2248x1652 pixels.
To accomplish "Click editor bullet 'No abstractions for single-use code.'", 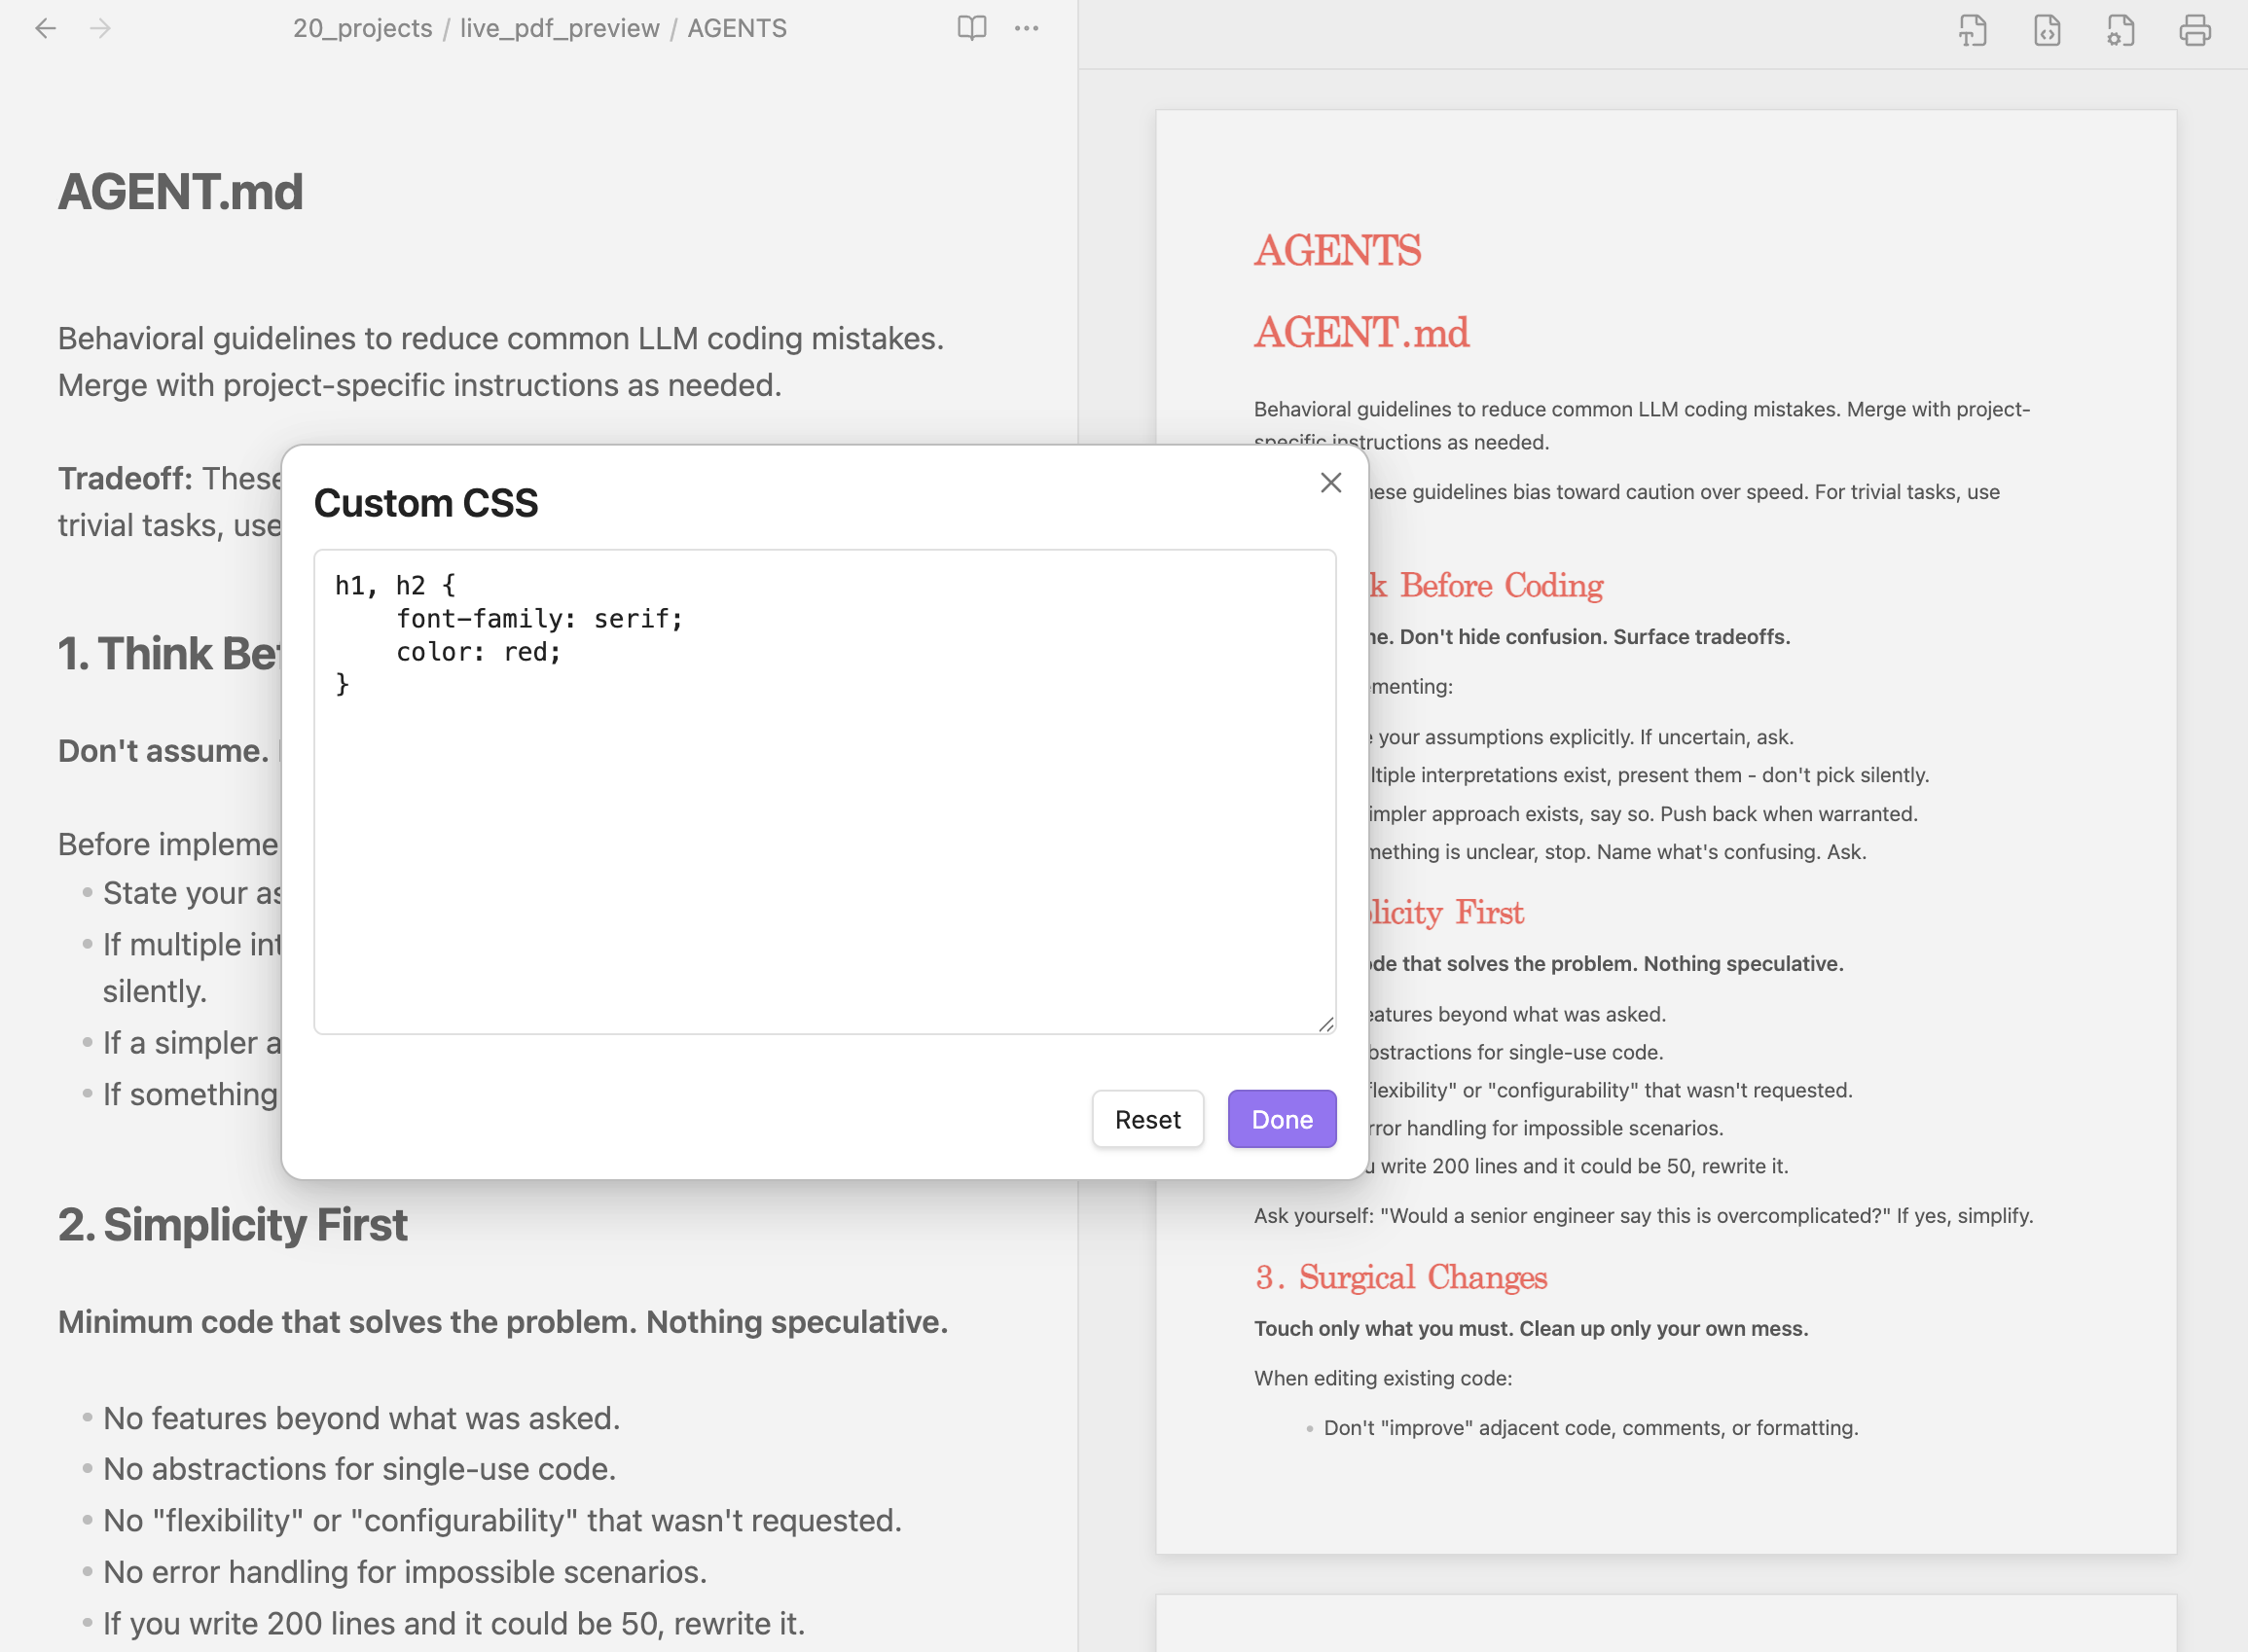I will click(x=359, y=1468).
